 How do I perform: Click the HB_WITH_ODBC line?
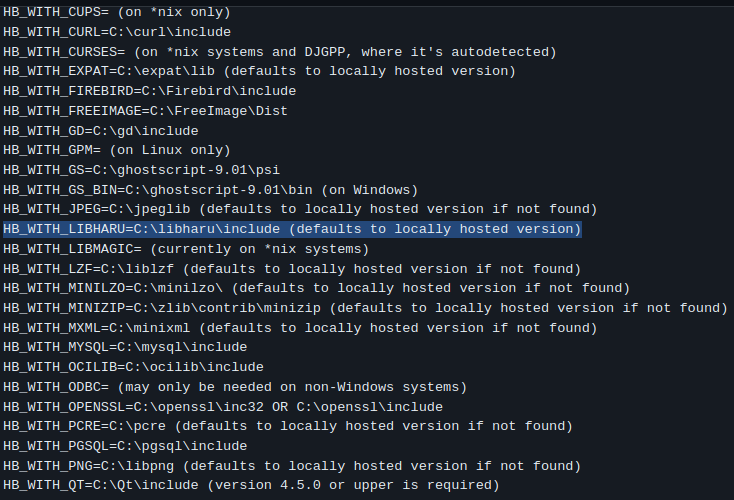point(235,387)
